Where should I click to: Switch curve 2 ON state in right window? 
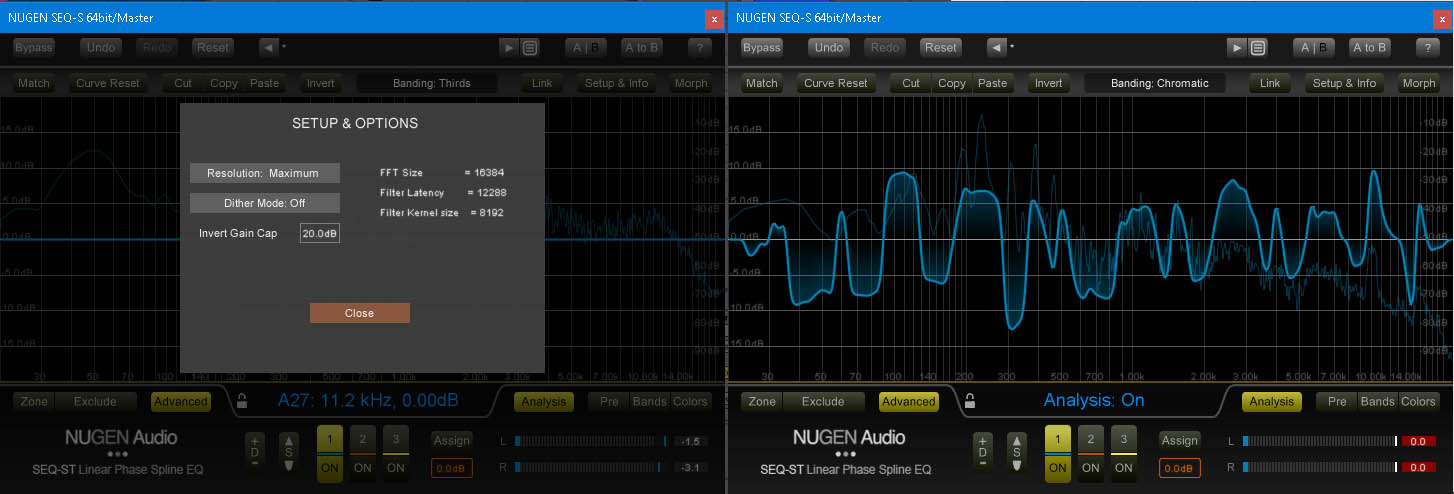(1091, 467)
